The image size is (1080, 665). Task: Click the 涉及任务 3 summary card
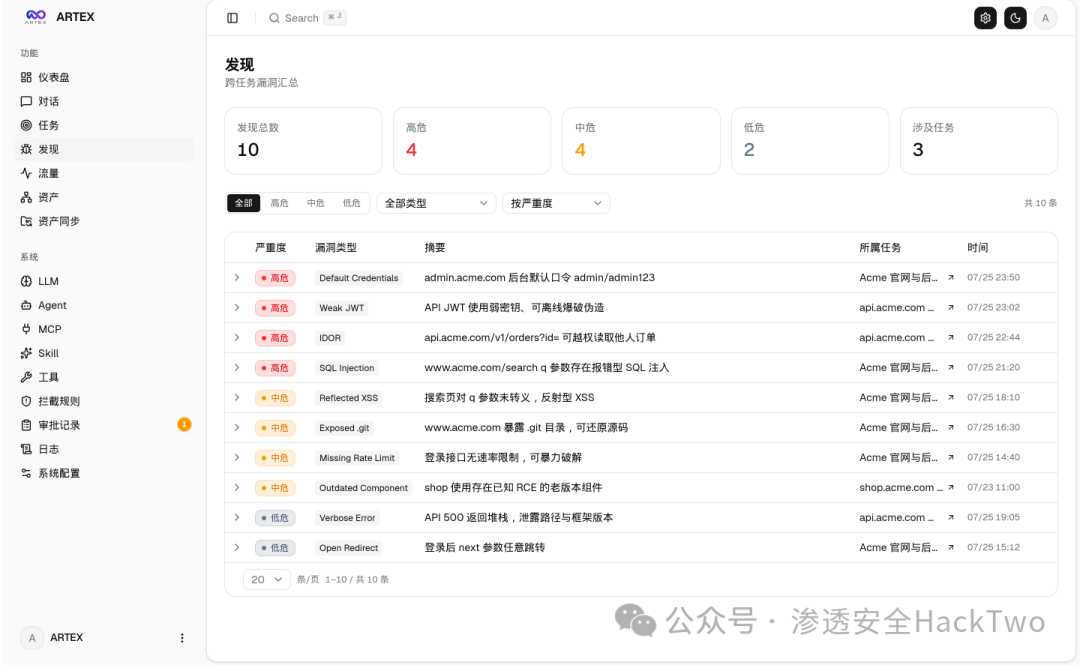[x=979, y=141]
